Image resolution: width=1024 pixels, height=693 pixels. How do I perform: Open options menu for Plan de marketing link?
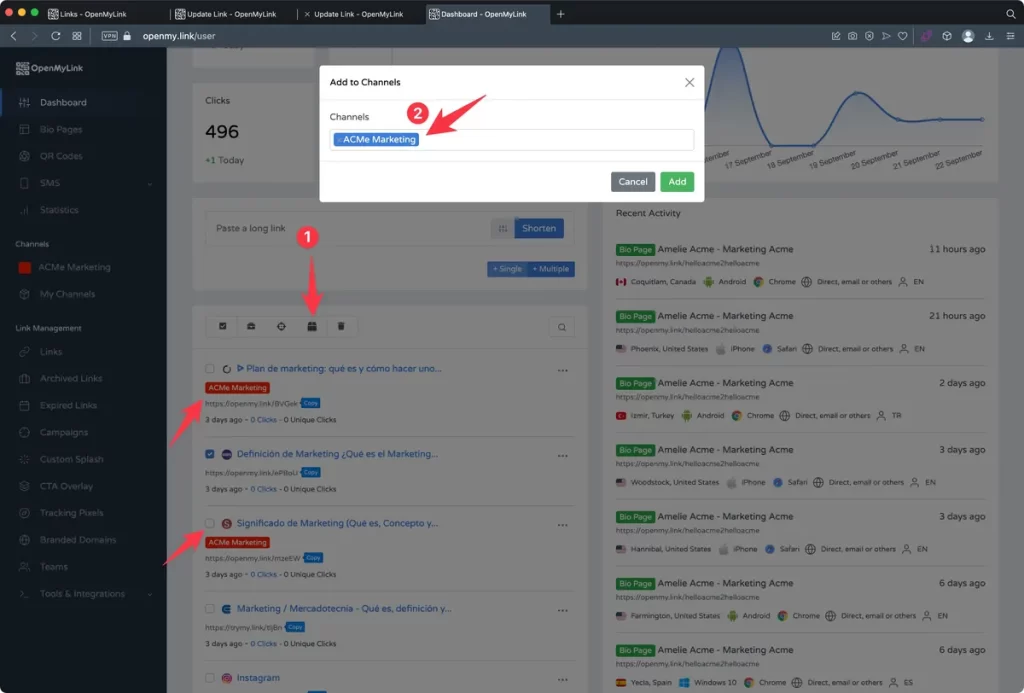tap(563, 370)
